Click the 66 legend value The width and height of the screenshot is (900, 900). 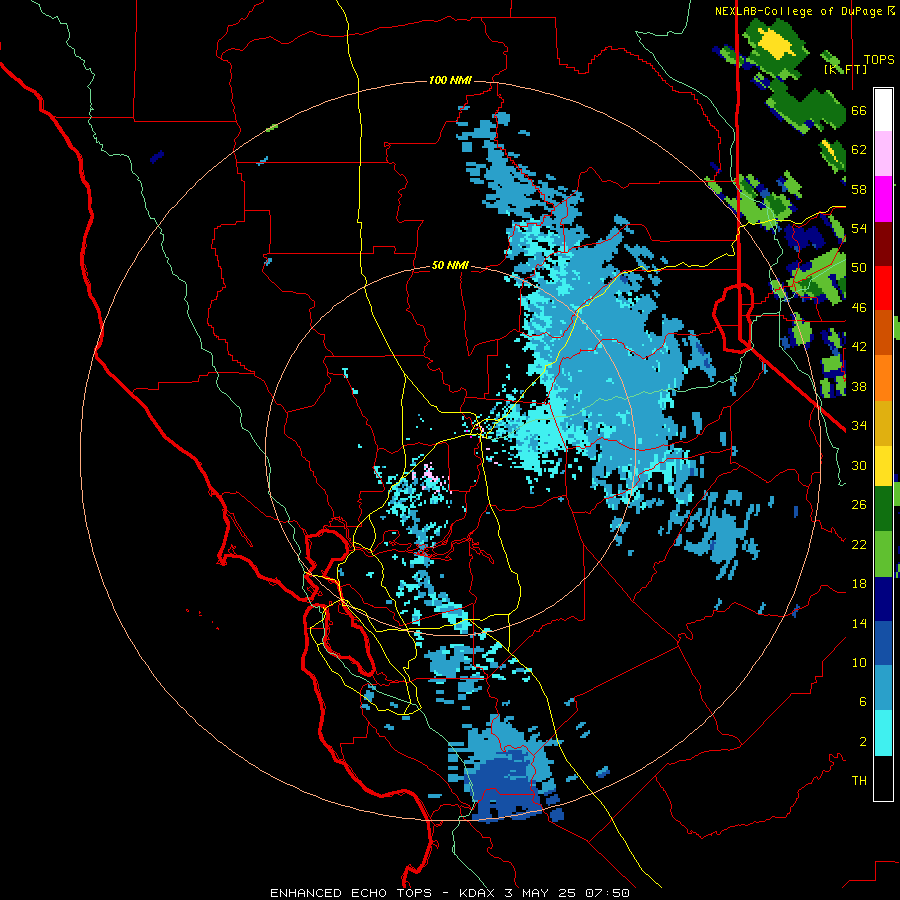coord(859,110)
